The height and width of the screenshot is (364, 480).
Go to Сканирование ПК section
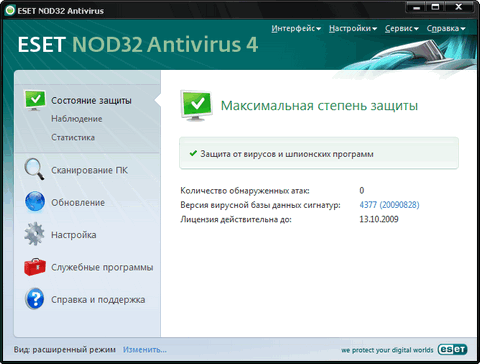[89, 170]
